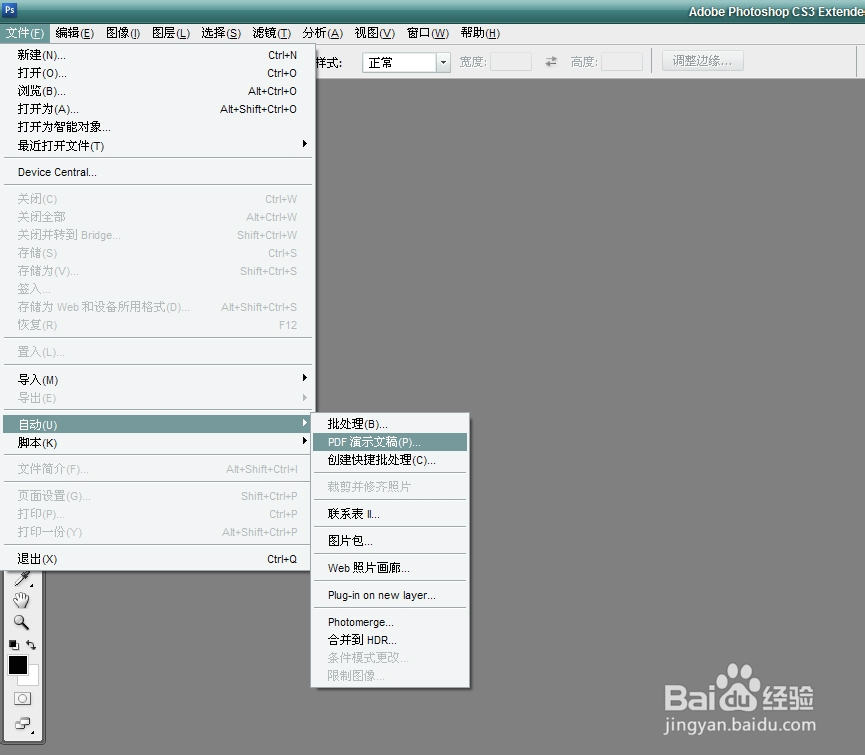Select the Eyedropper tool
This screenshot has width=865, height=755.
[x=21, y=580]
